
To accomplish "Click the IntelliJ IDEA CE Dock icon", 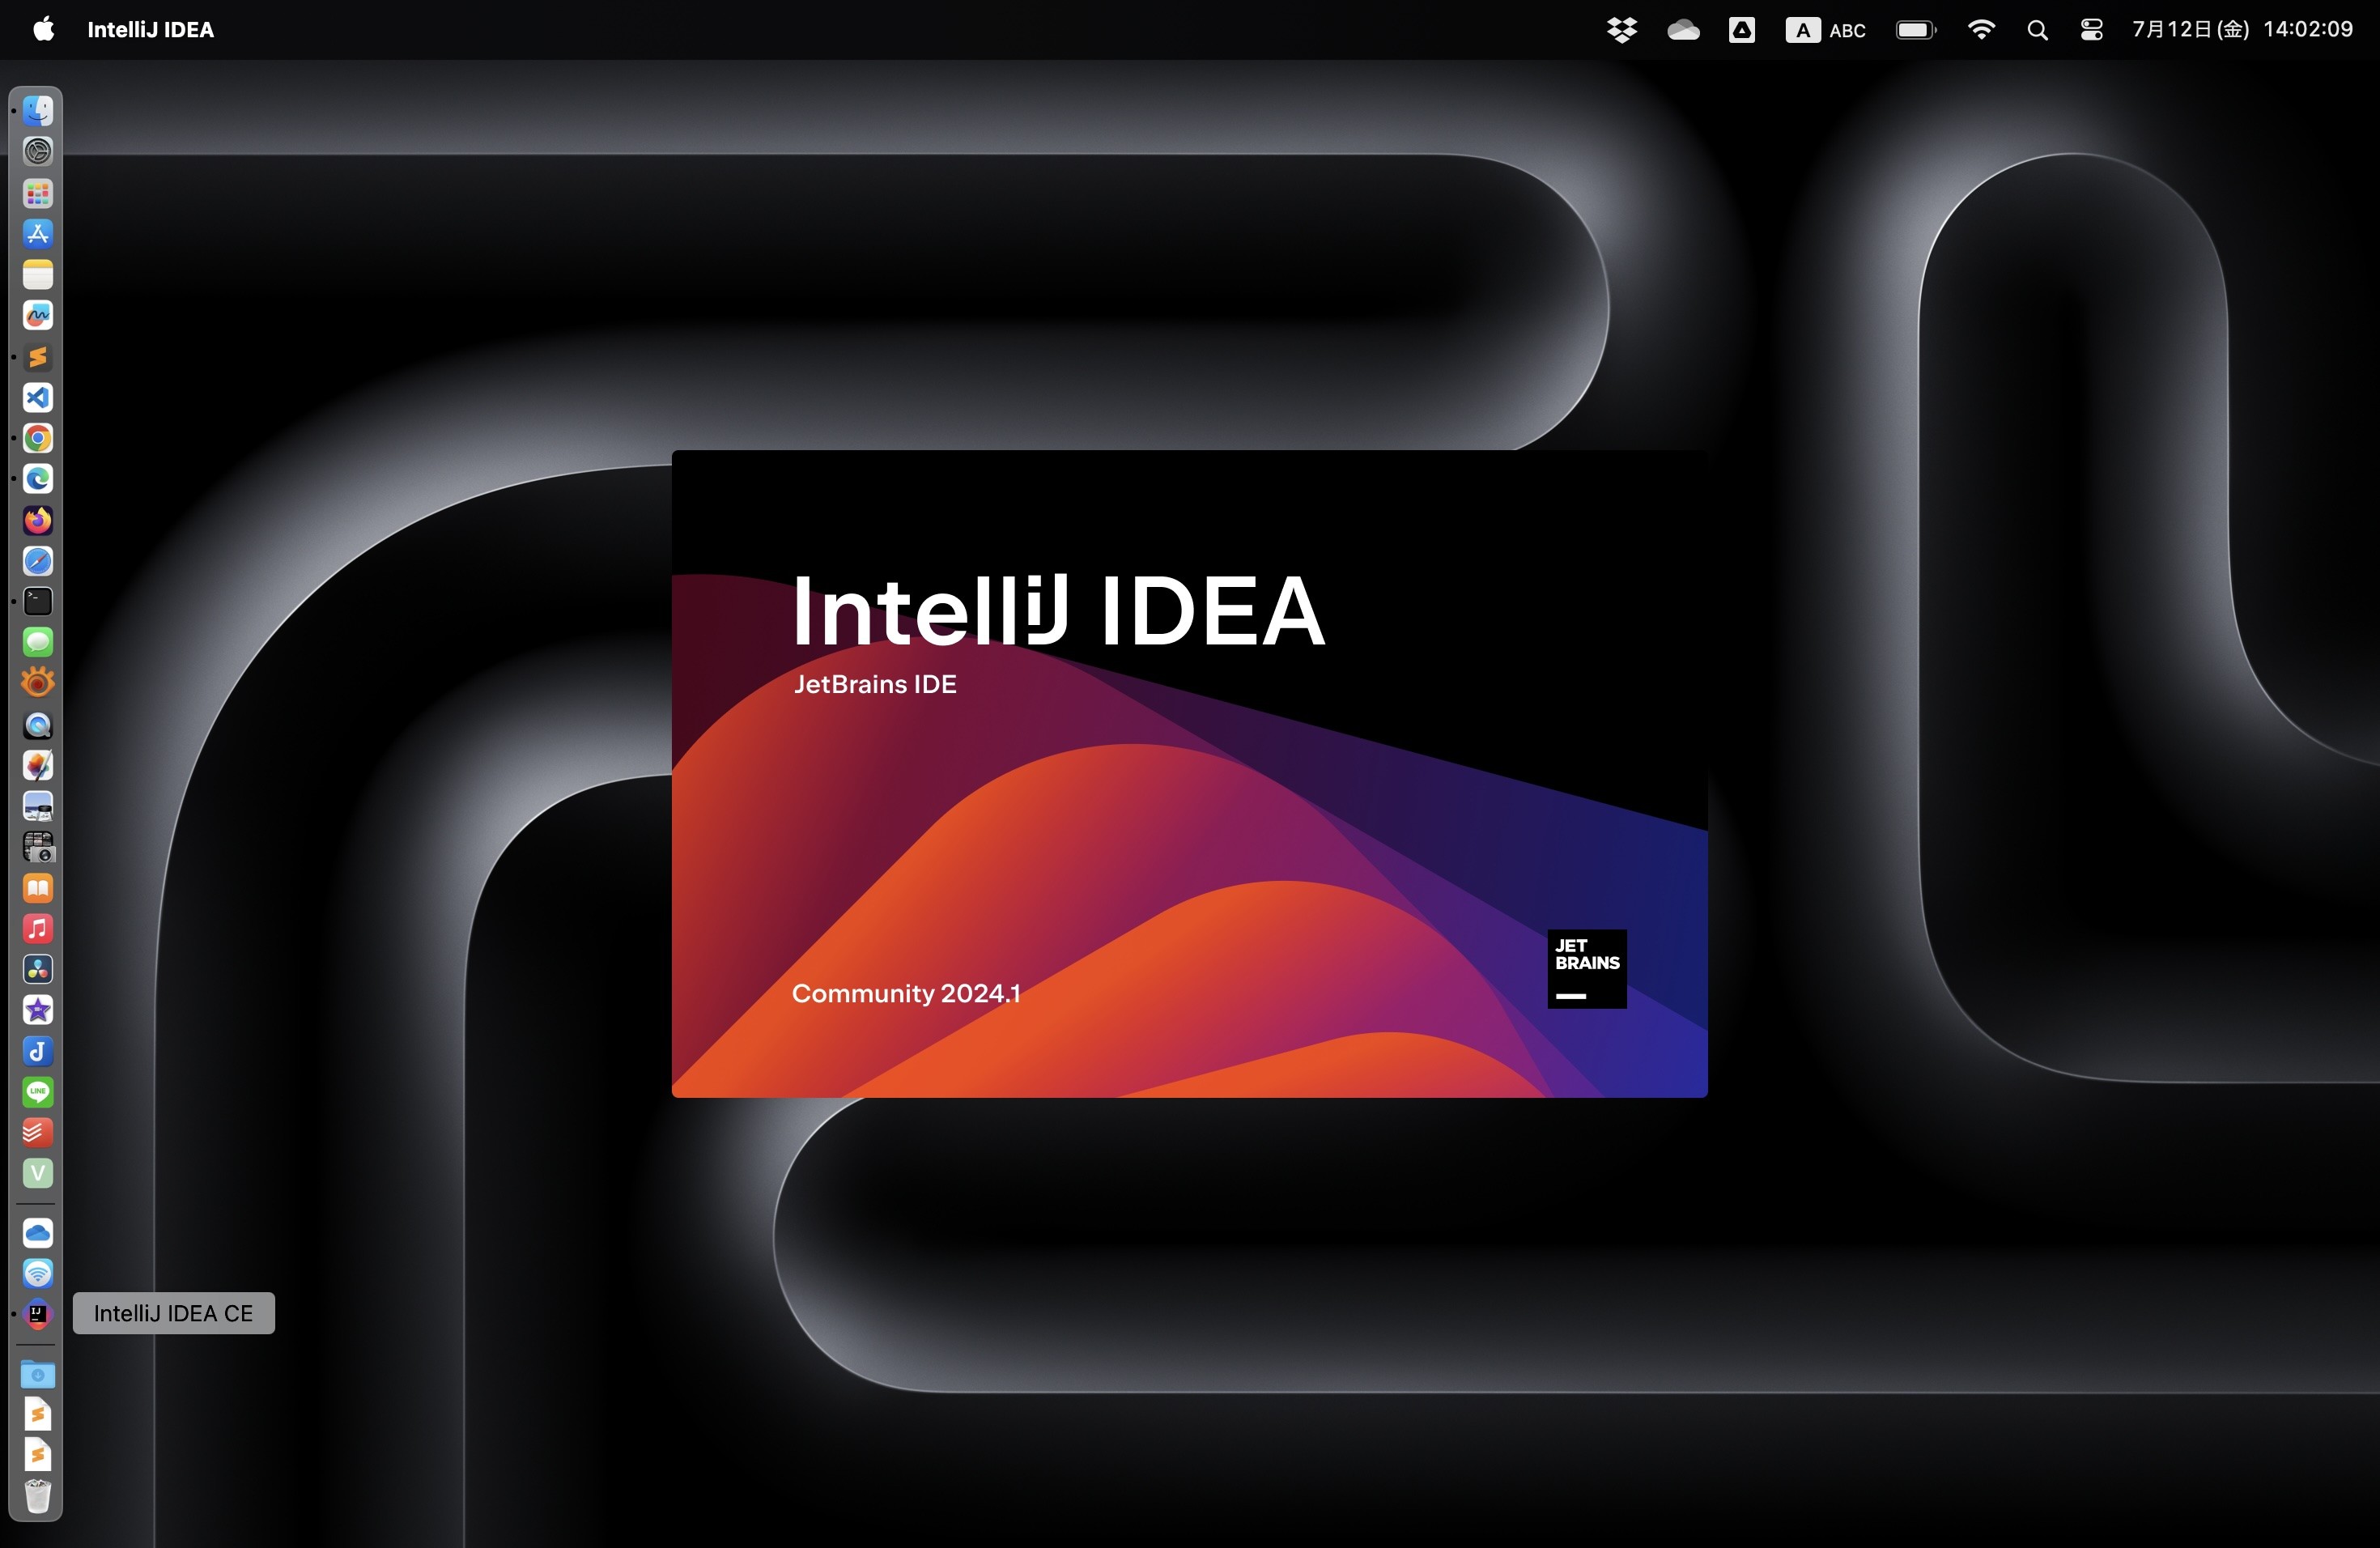I will pyautogui.click(x=38, y=1314).
